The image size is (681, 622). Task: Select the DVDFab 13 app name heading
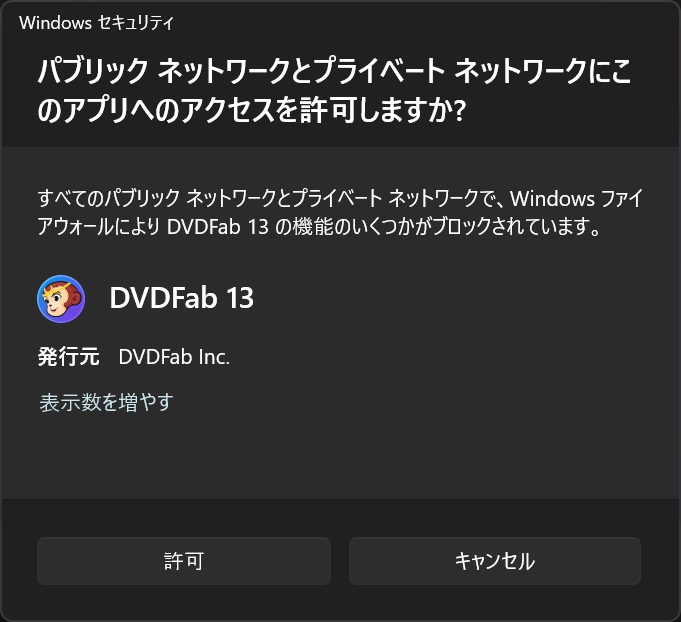(182, 298)
